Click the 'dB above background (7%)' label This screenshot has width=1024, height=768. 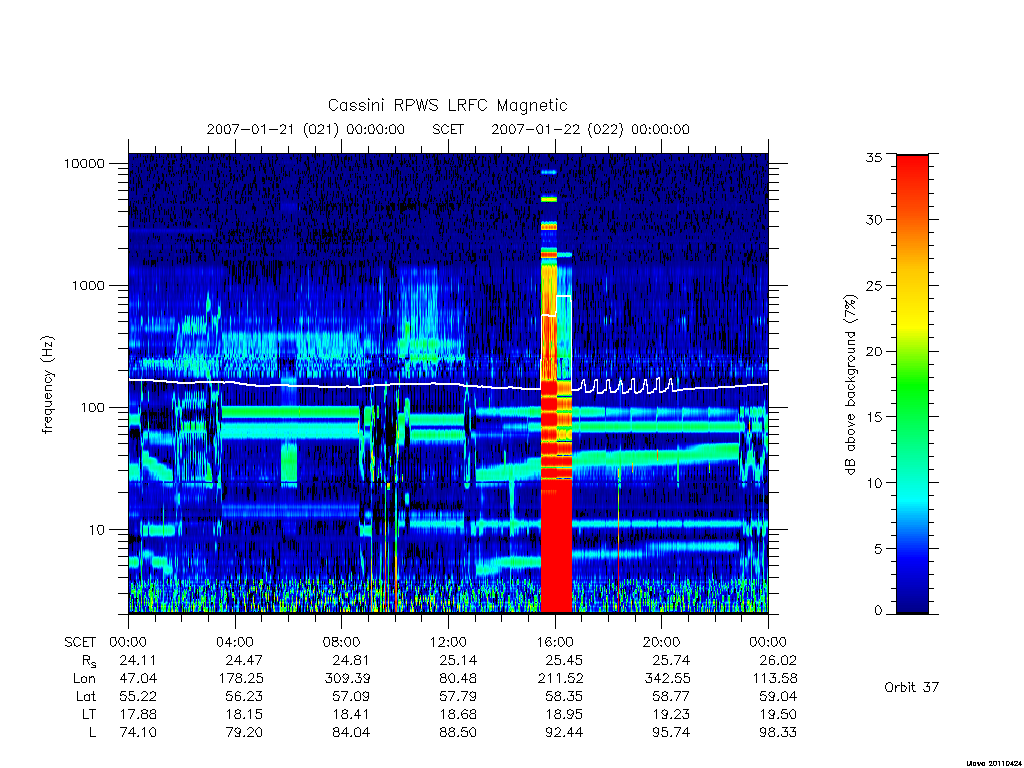point(850,385)
